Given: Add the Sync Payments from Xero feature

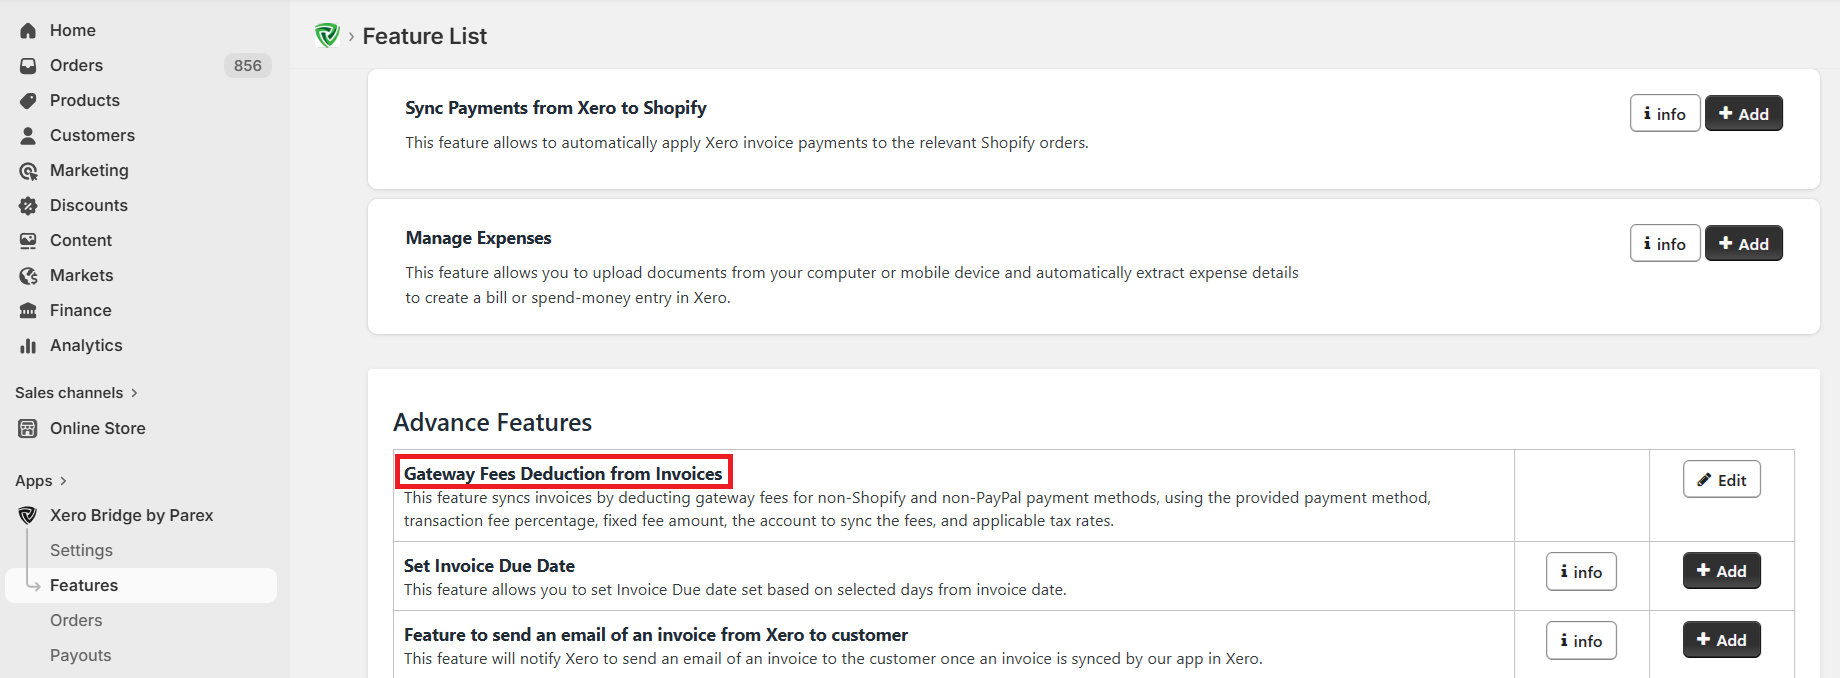Looking at the screenshot, I should click(1743, 114).
